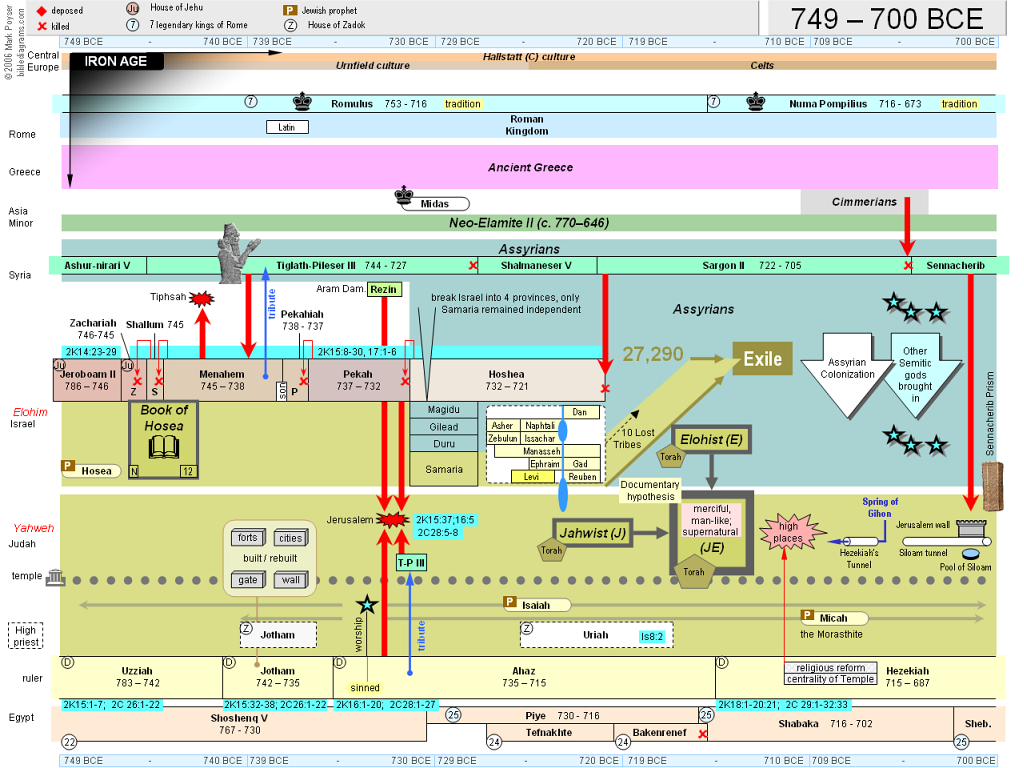Click the star above the worship line
Viewport: 1024px width, 768px height.
click(x=367, y=605)
